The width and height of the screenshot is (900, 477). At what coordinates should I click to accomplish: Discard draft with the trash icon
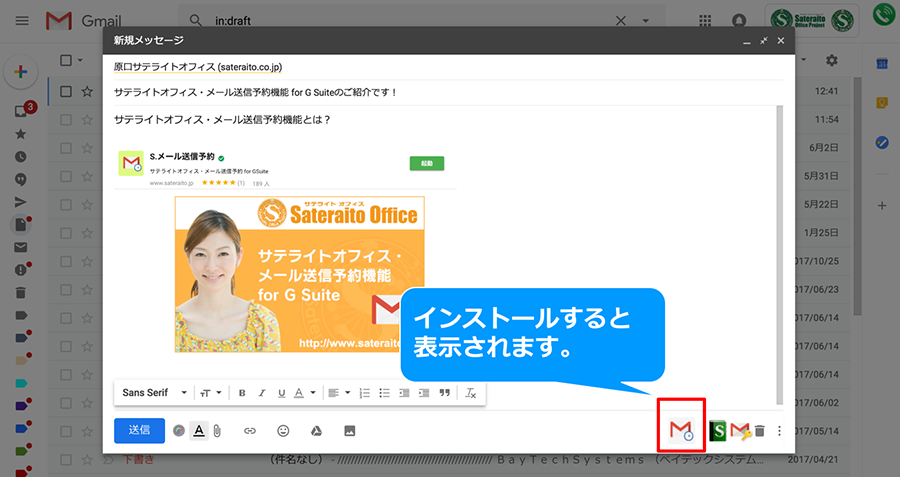coord(760,431)
